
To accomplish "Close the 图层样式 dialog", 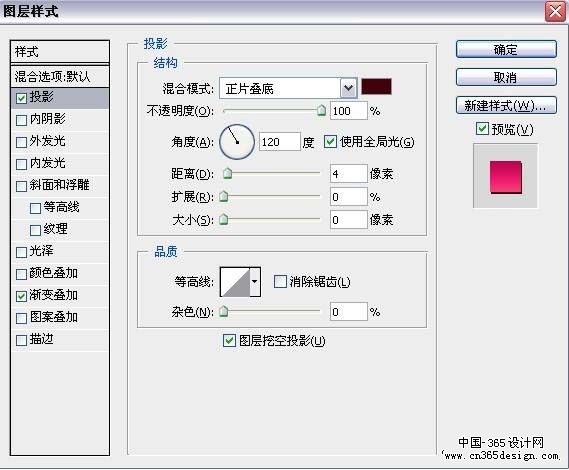I will pyautogui.click(x=555, y=11).
